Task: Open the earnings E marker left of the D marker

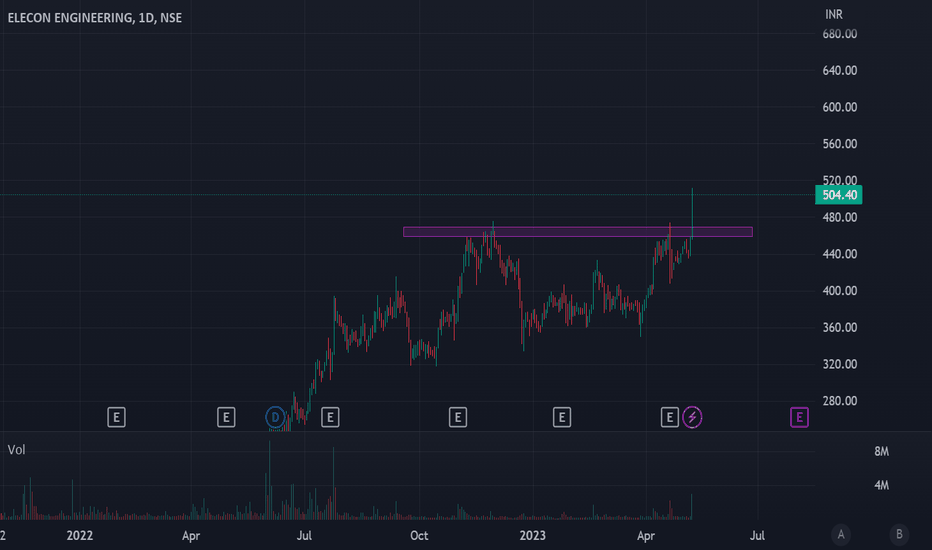Action: pyautogui.click(x=226, y=417)
